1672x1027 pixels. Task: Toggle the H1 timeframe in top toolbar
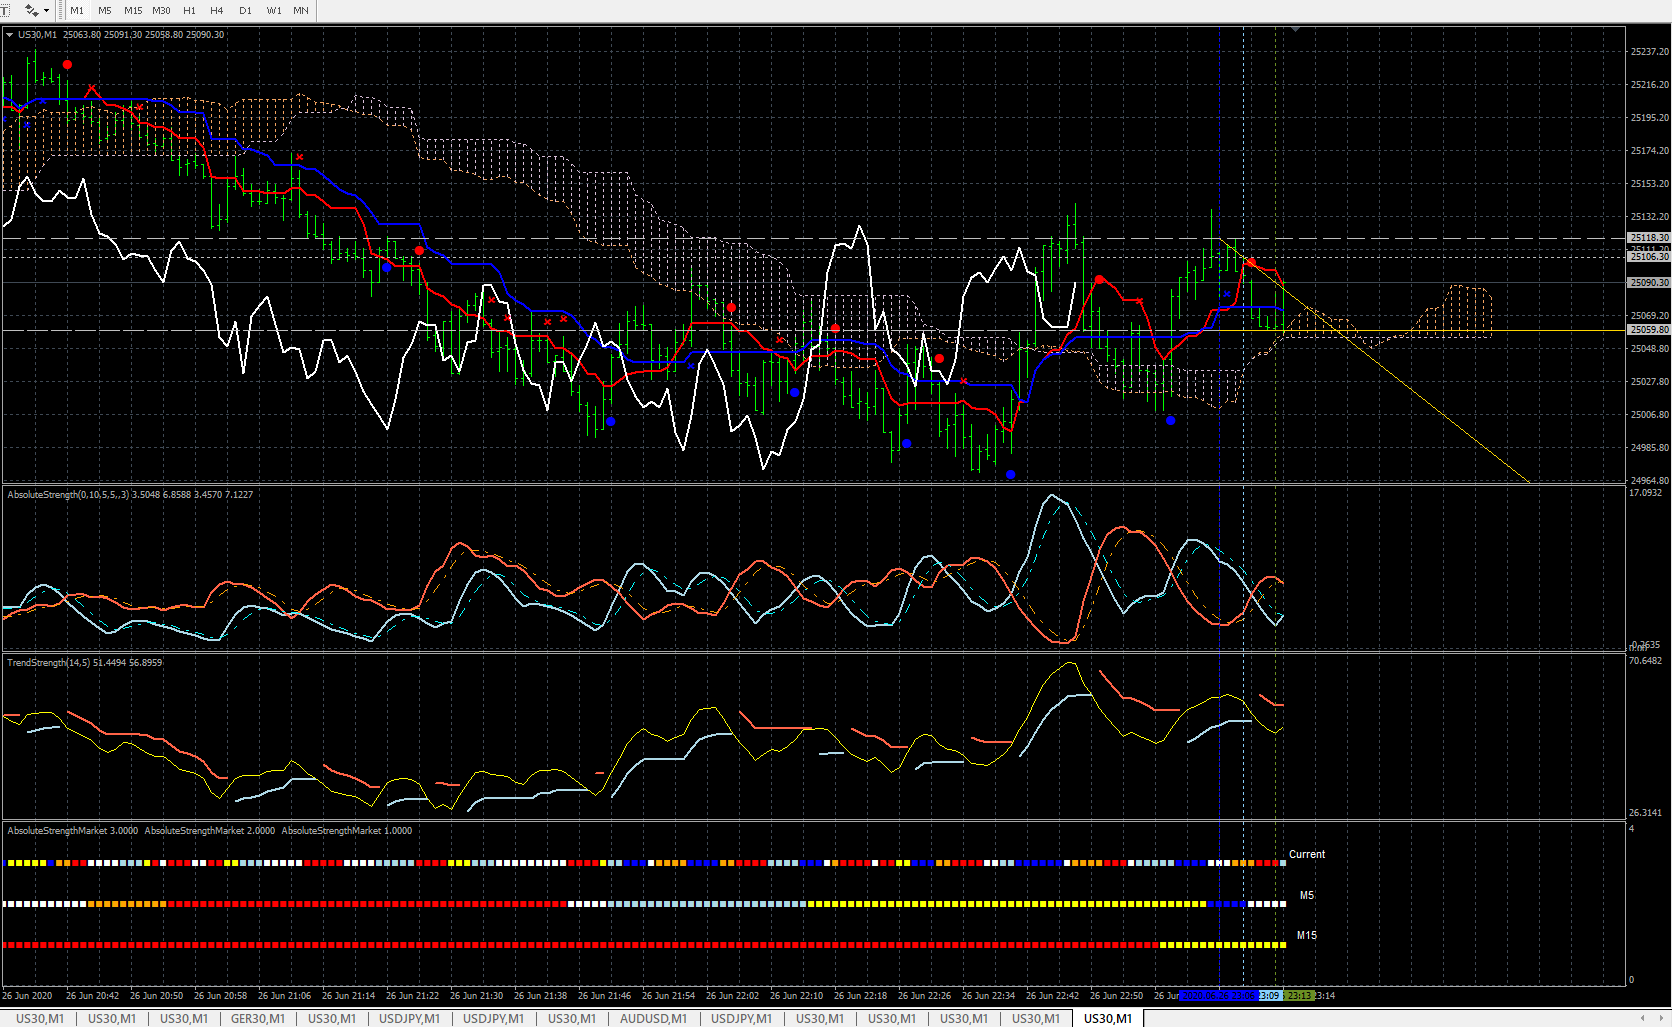click(189, 10)
